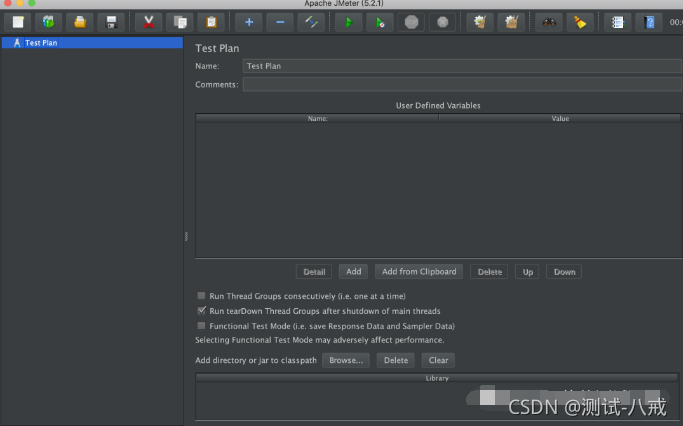Click Add from Clipboard button

click(x=419, y=272)
